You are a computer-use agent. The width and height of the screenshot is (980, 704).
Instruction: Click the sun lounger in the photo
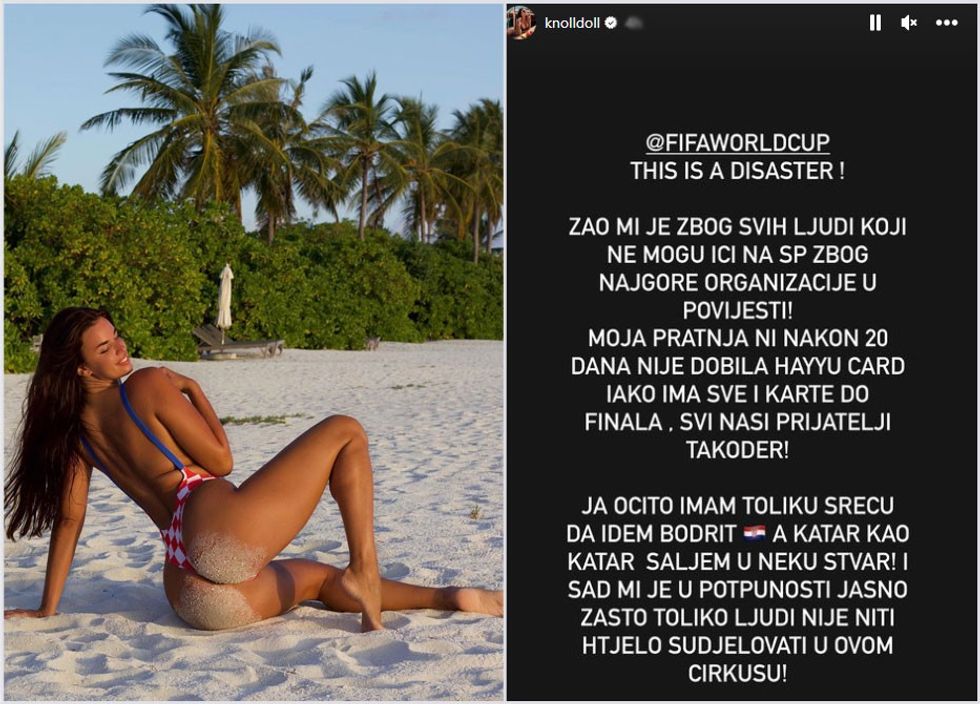[238, 343]
